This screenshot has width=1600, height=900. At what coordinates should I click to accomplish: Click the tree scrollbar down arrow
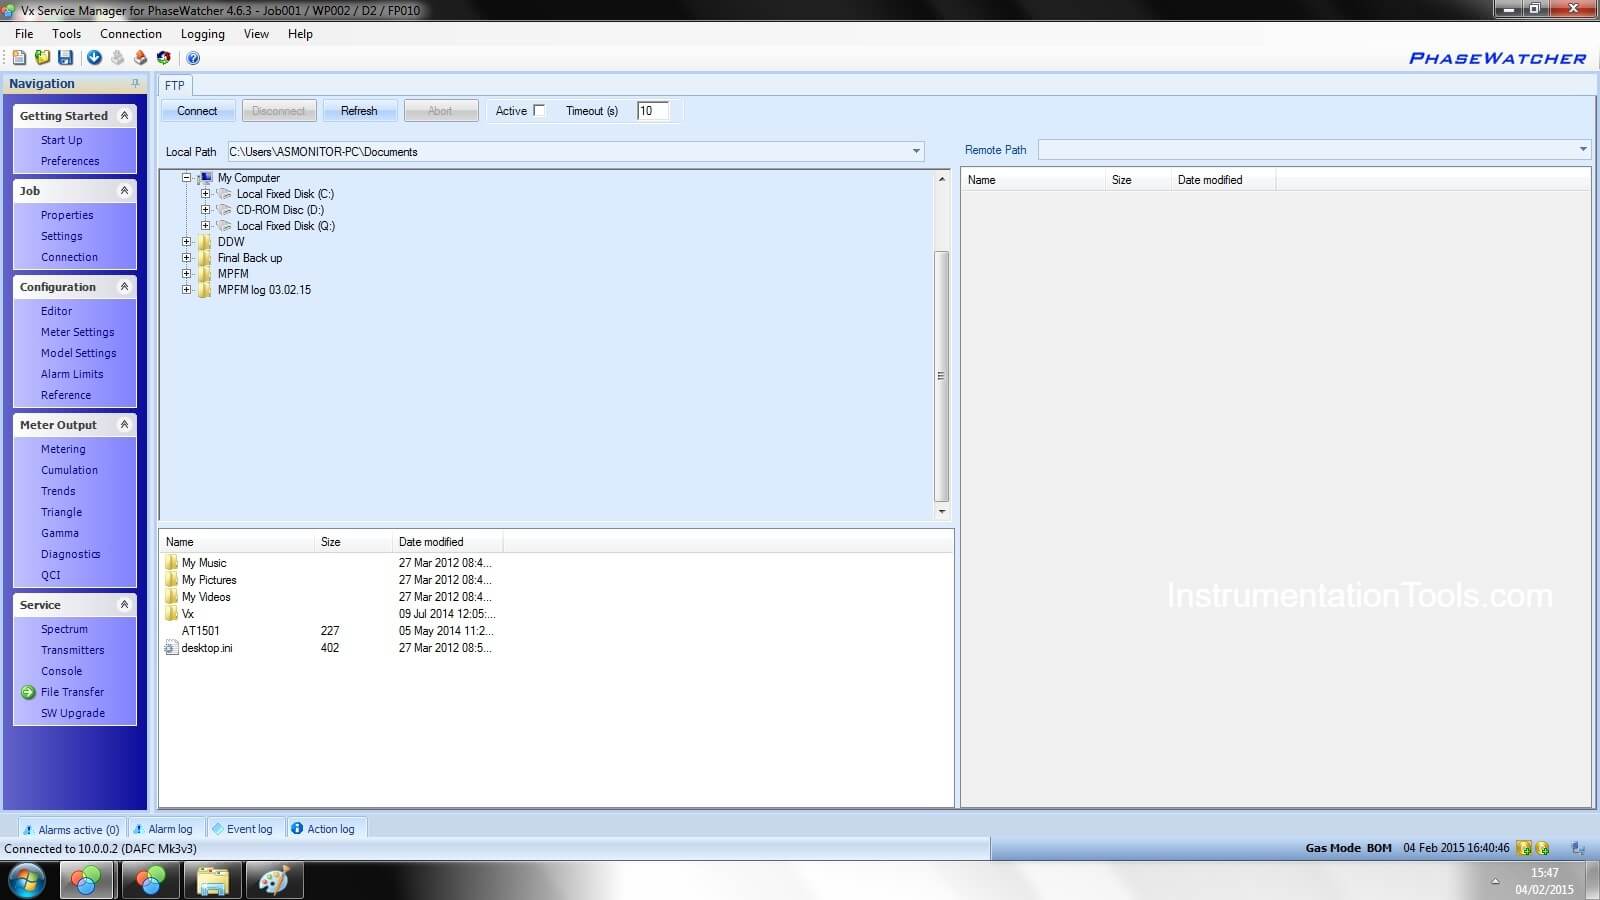(x=941, y=512)
